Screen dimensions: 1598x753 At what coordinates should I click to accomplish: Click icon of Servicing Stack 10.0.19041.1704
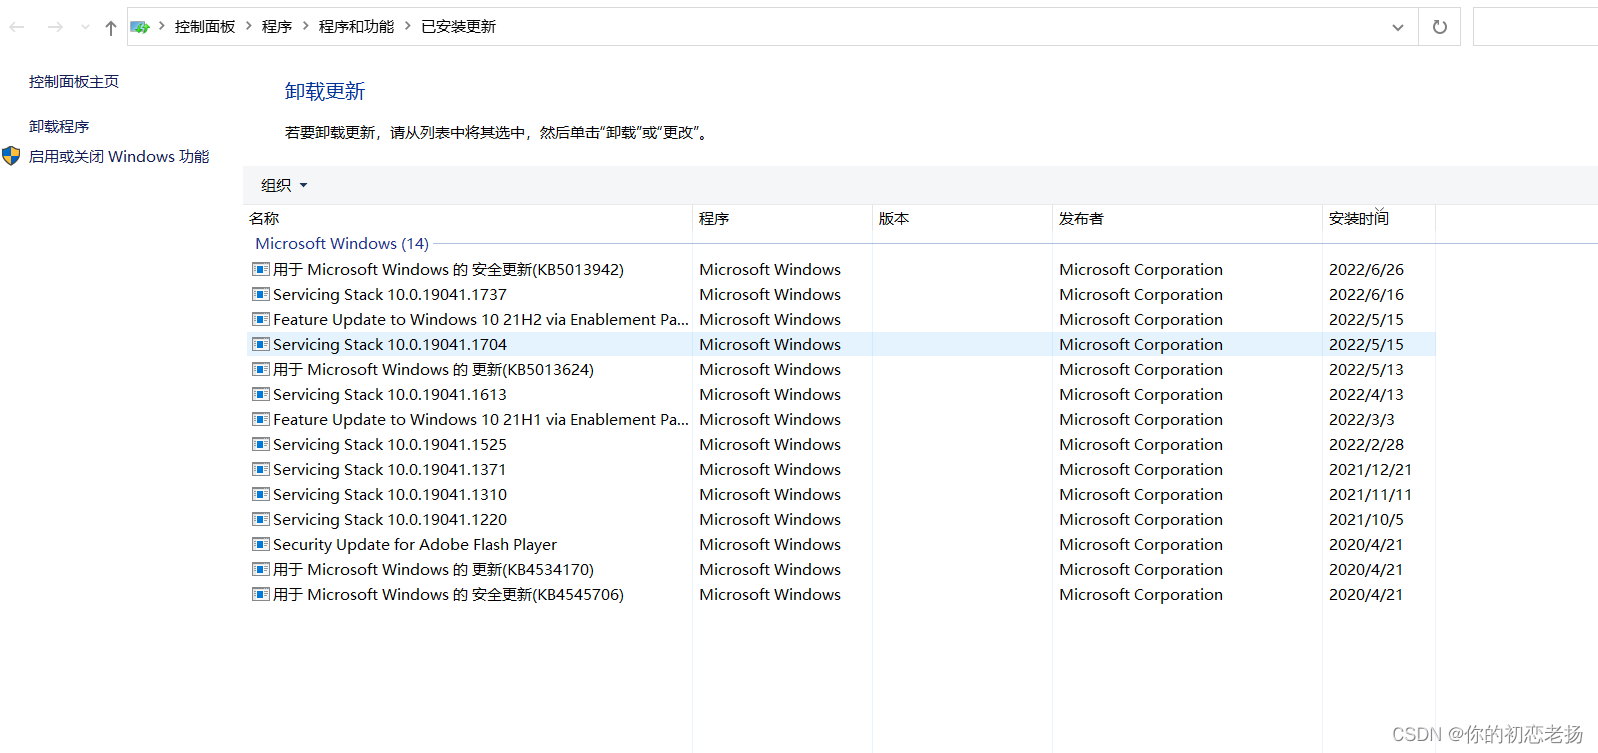click(x=261, y=344)
